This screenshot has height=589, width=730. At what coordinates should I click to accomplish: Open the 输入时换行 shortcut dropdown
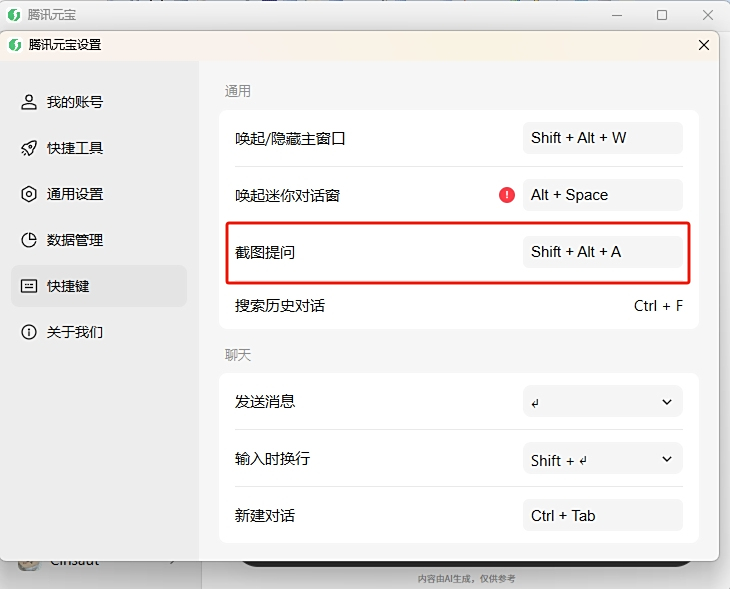click(602, 459)
